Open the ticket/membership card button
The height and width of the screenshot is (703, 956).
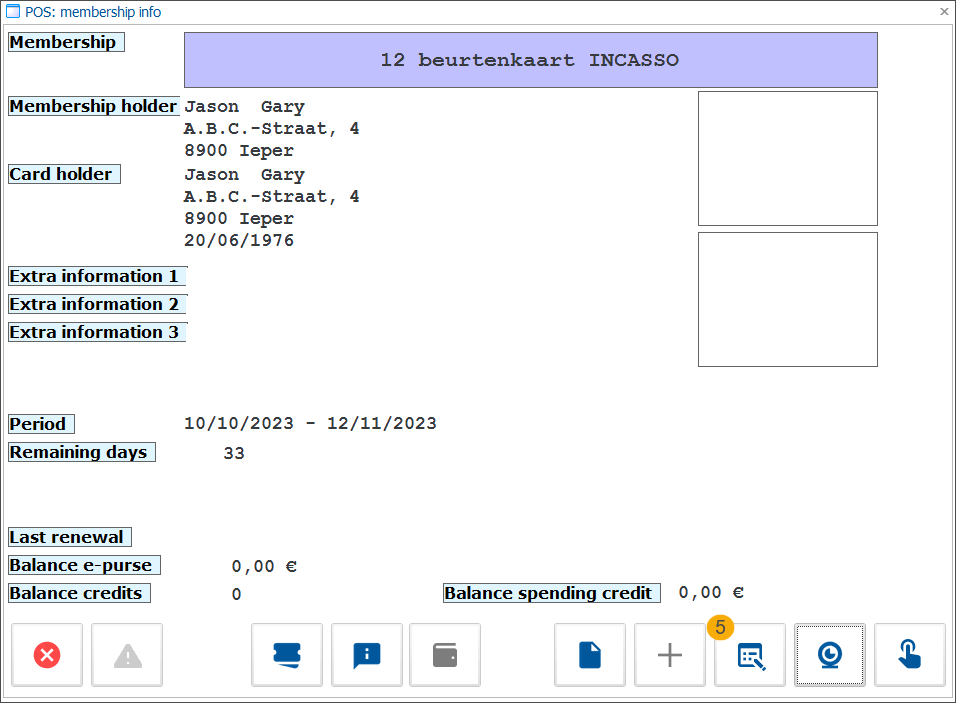287,655
